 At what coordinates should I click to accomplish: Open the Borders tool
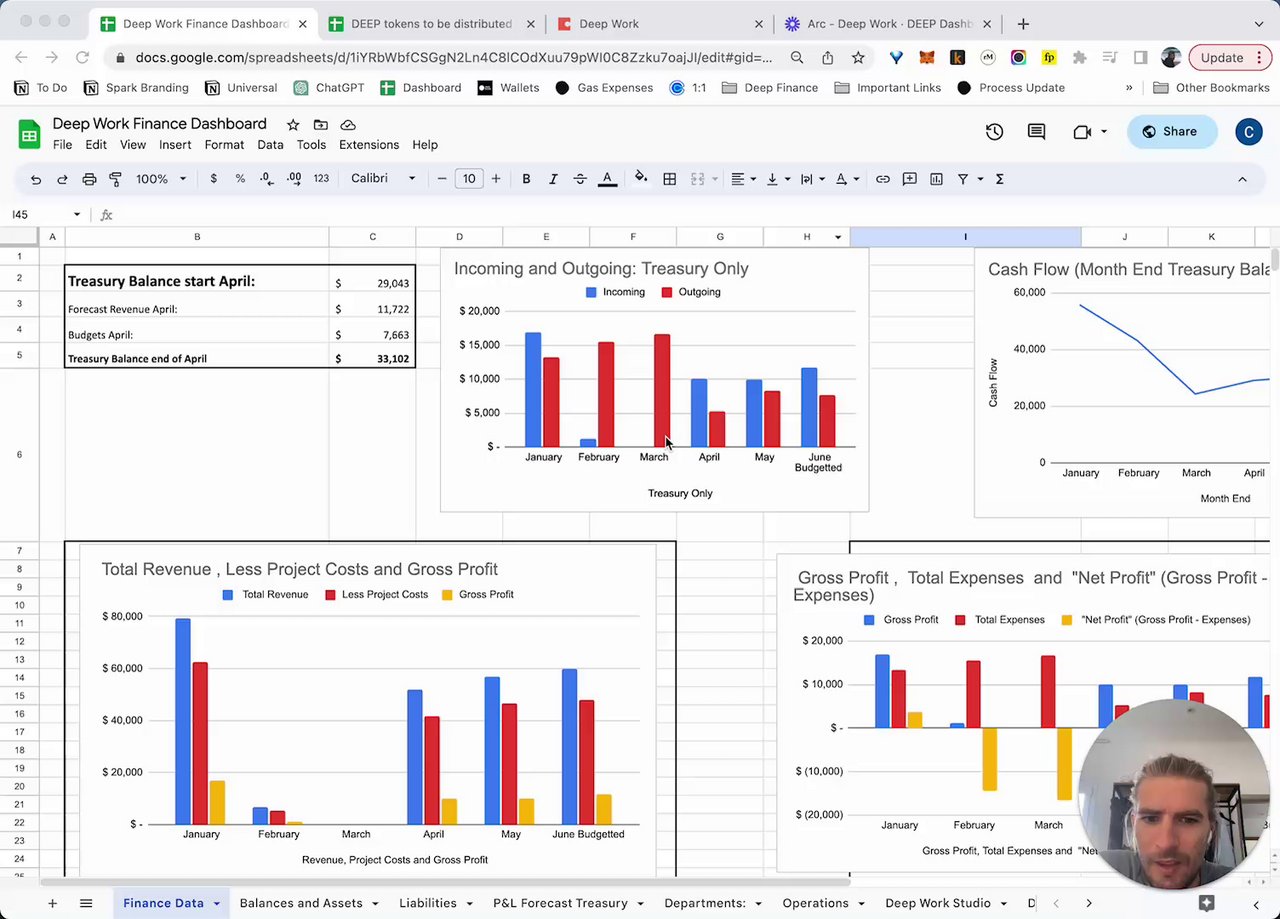670,179
